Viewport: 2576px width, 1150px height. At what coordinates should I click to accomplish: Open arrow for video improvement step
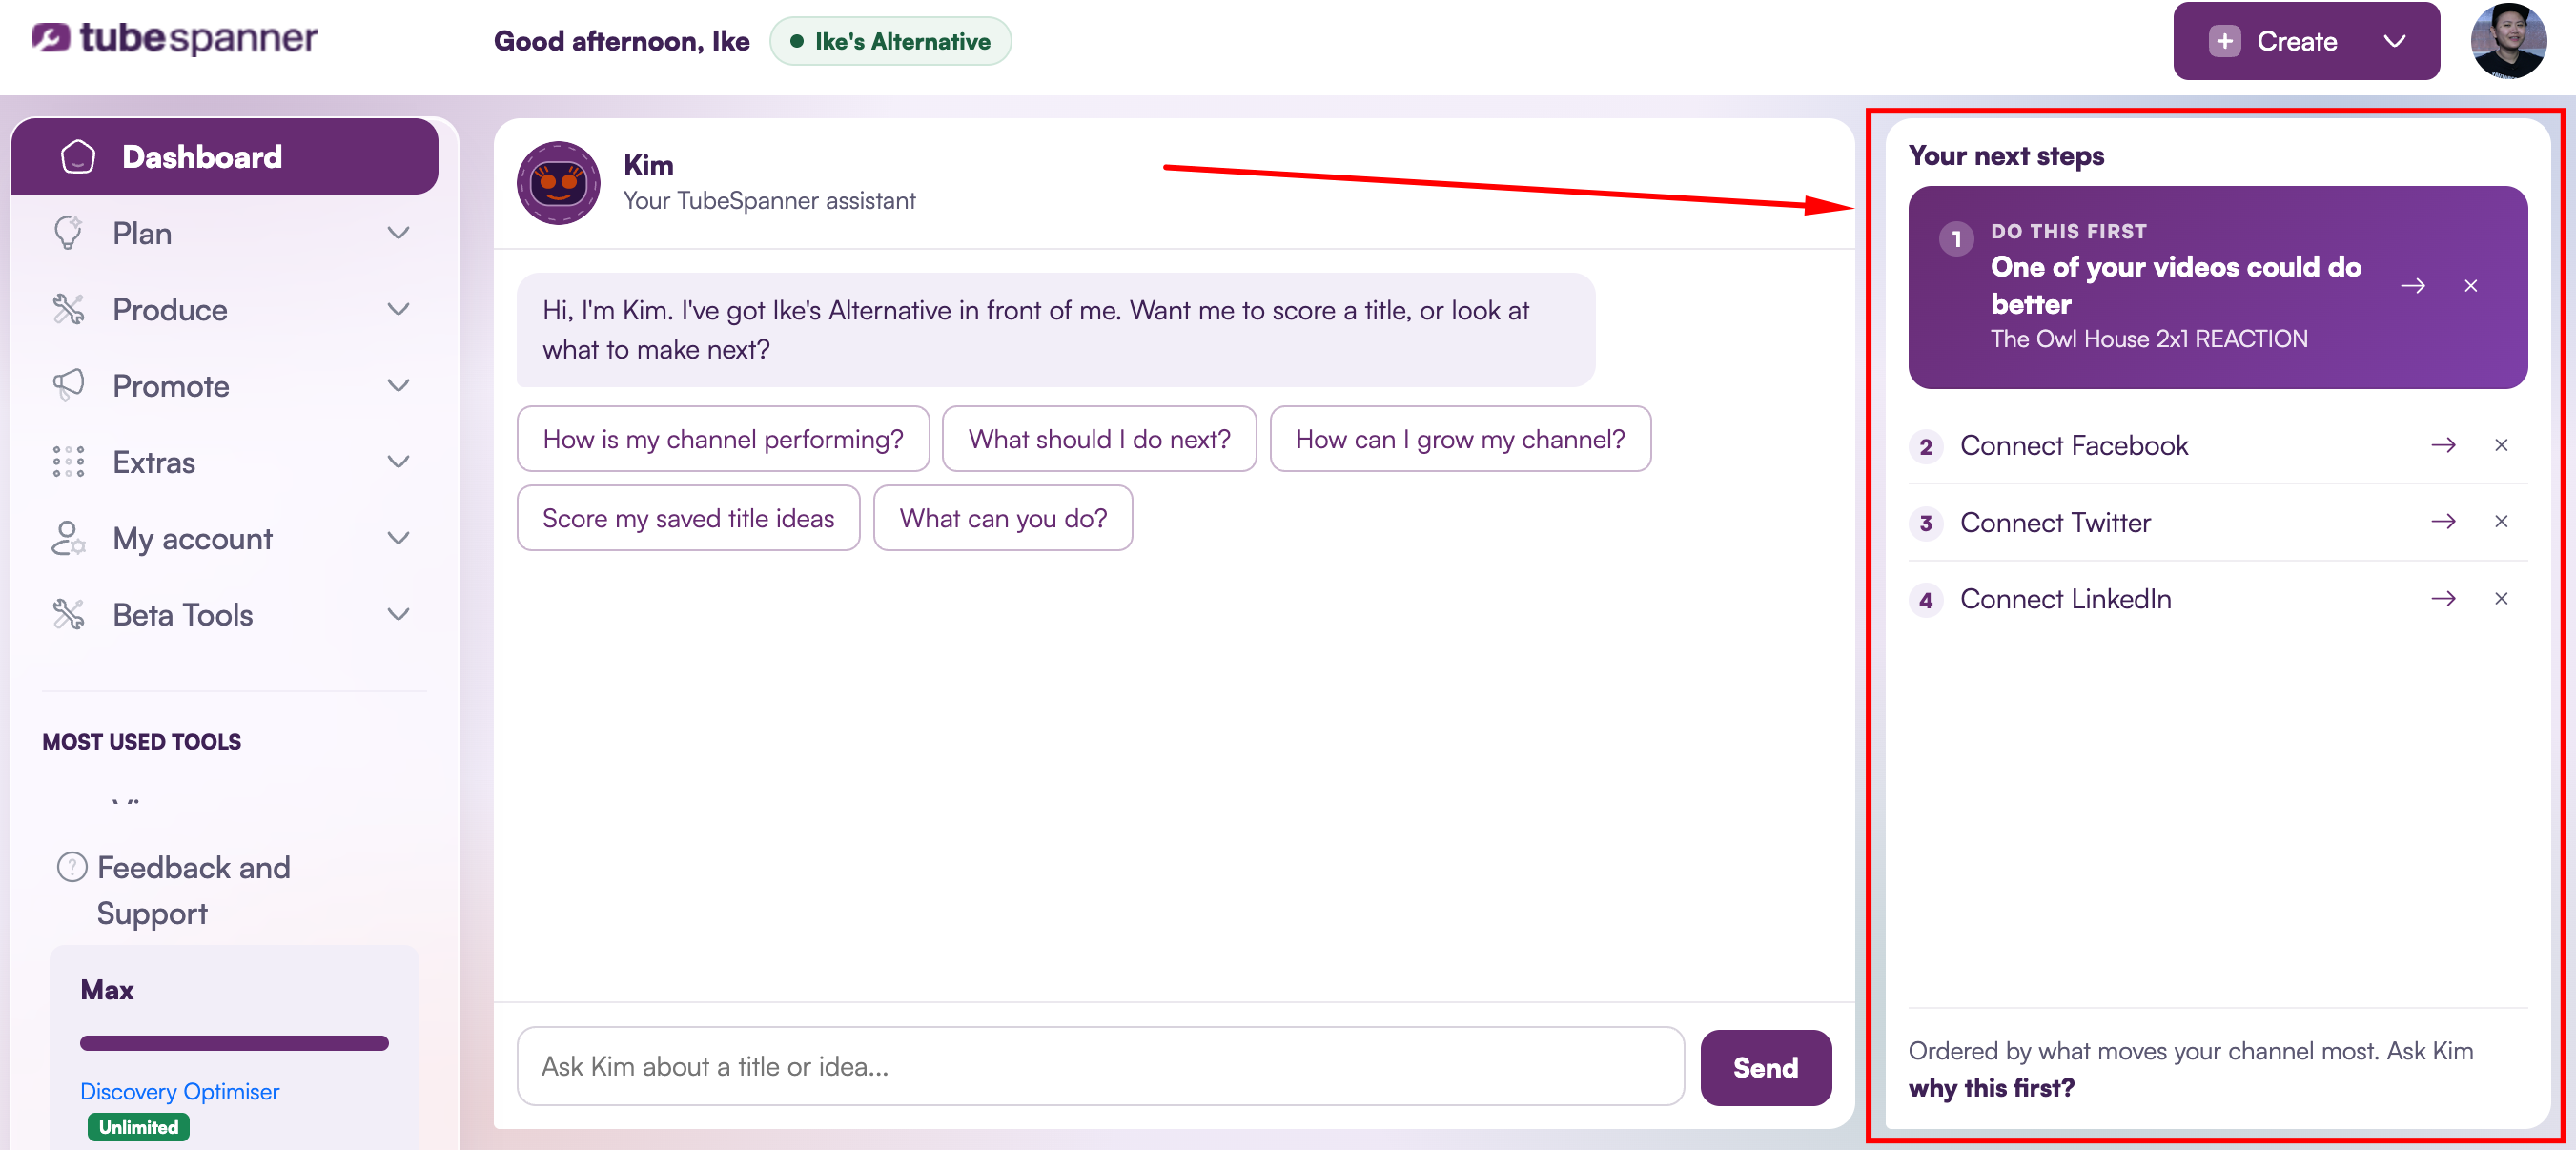point(2413,286)
